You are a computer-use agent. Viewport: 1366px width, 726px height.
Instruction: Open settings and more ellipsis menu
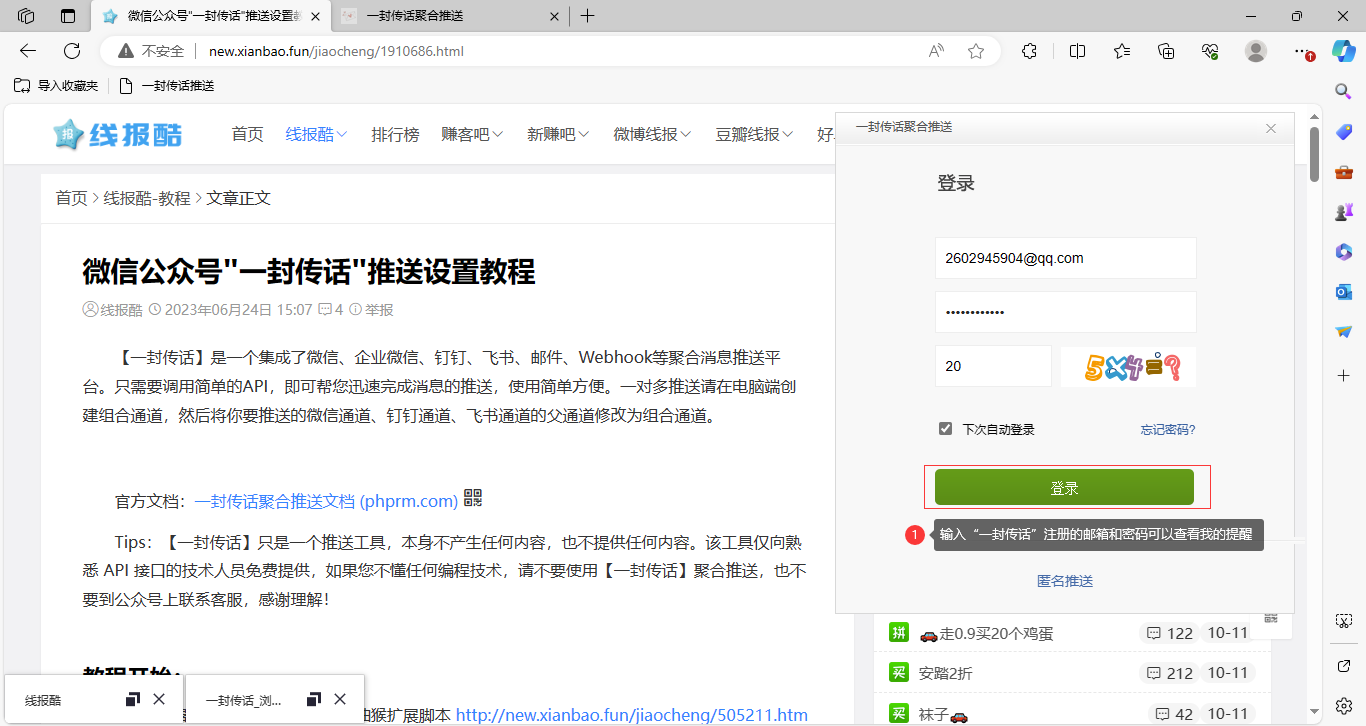[x=1301, y=51]
